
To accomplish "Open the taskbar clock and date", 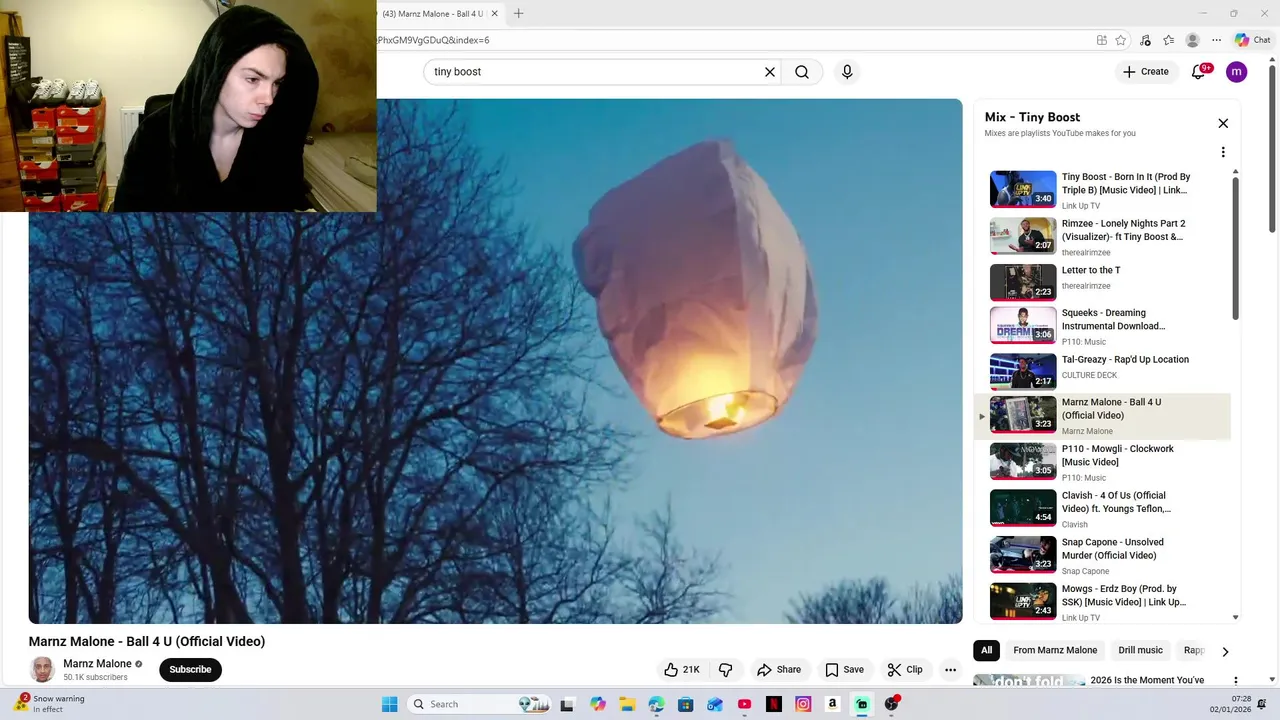I will point(1230,704).
